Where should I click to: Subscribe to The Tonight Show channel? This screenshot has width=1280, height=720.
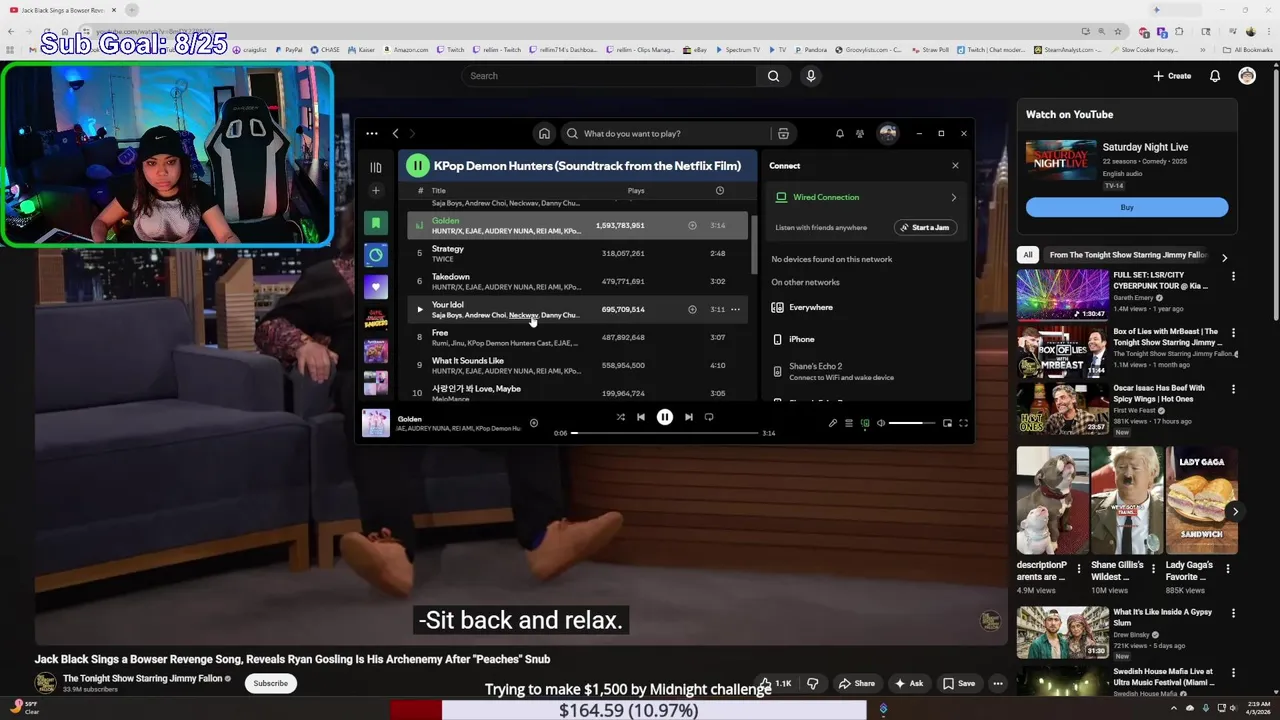tap(270, 683)
